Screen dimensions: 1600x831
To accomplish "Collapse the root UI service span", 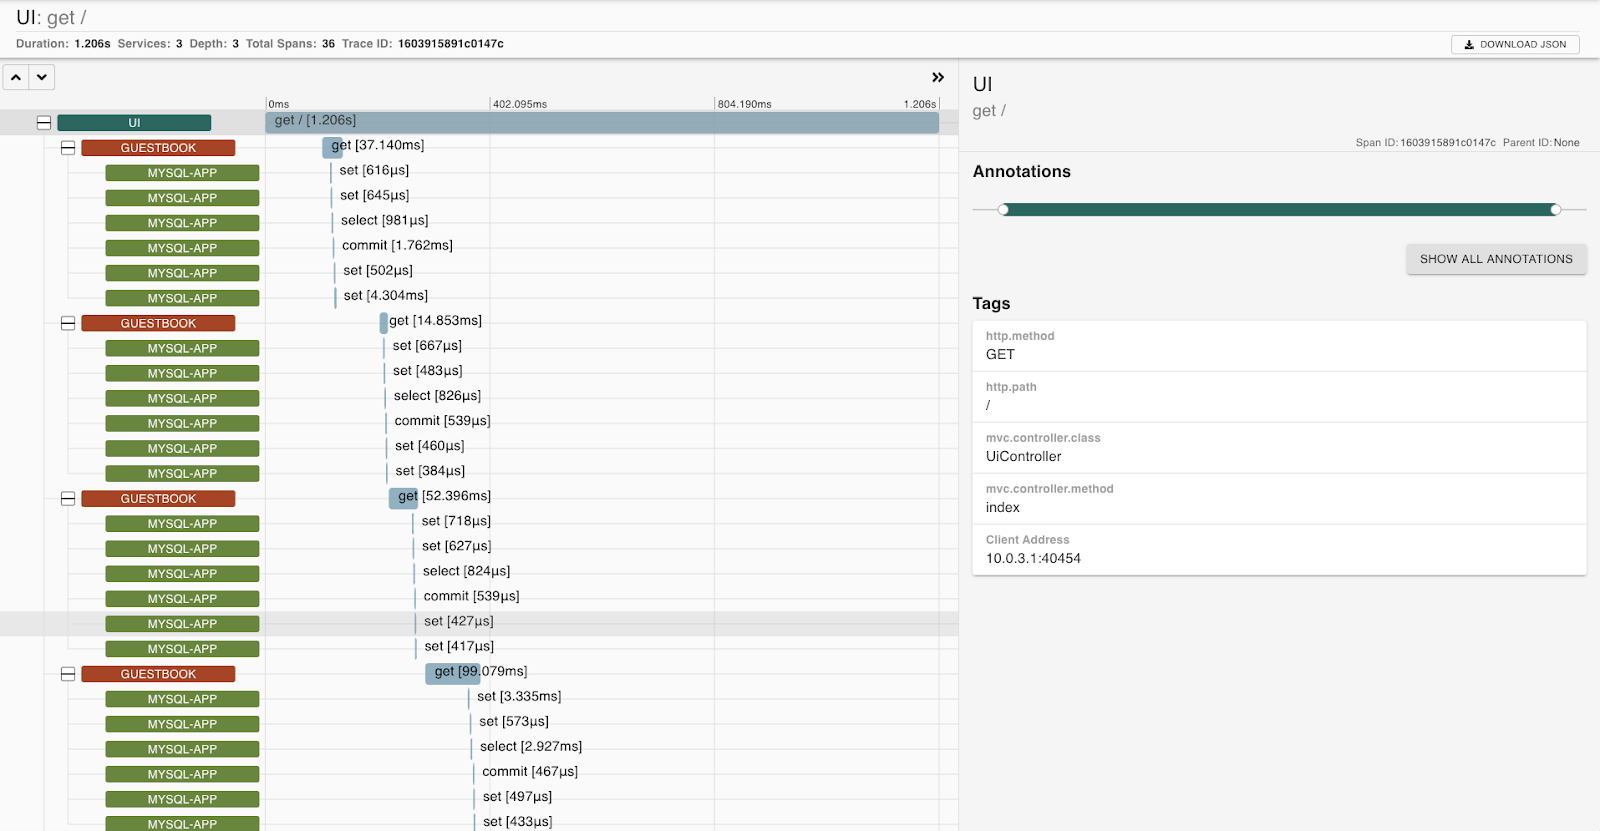I will tap(44, 123).
